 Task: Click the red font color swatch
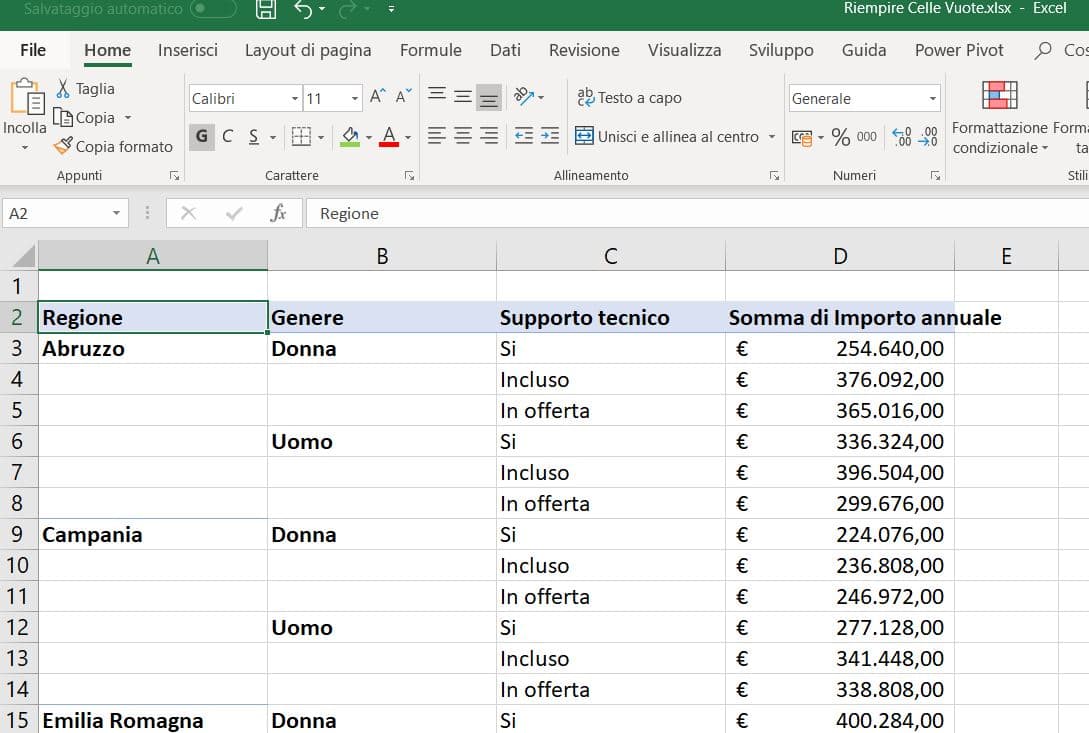tap(389, 136)
